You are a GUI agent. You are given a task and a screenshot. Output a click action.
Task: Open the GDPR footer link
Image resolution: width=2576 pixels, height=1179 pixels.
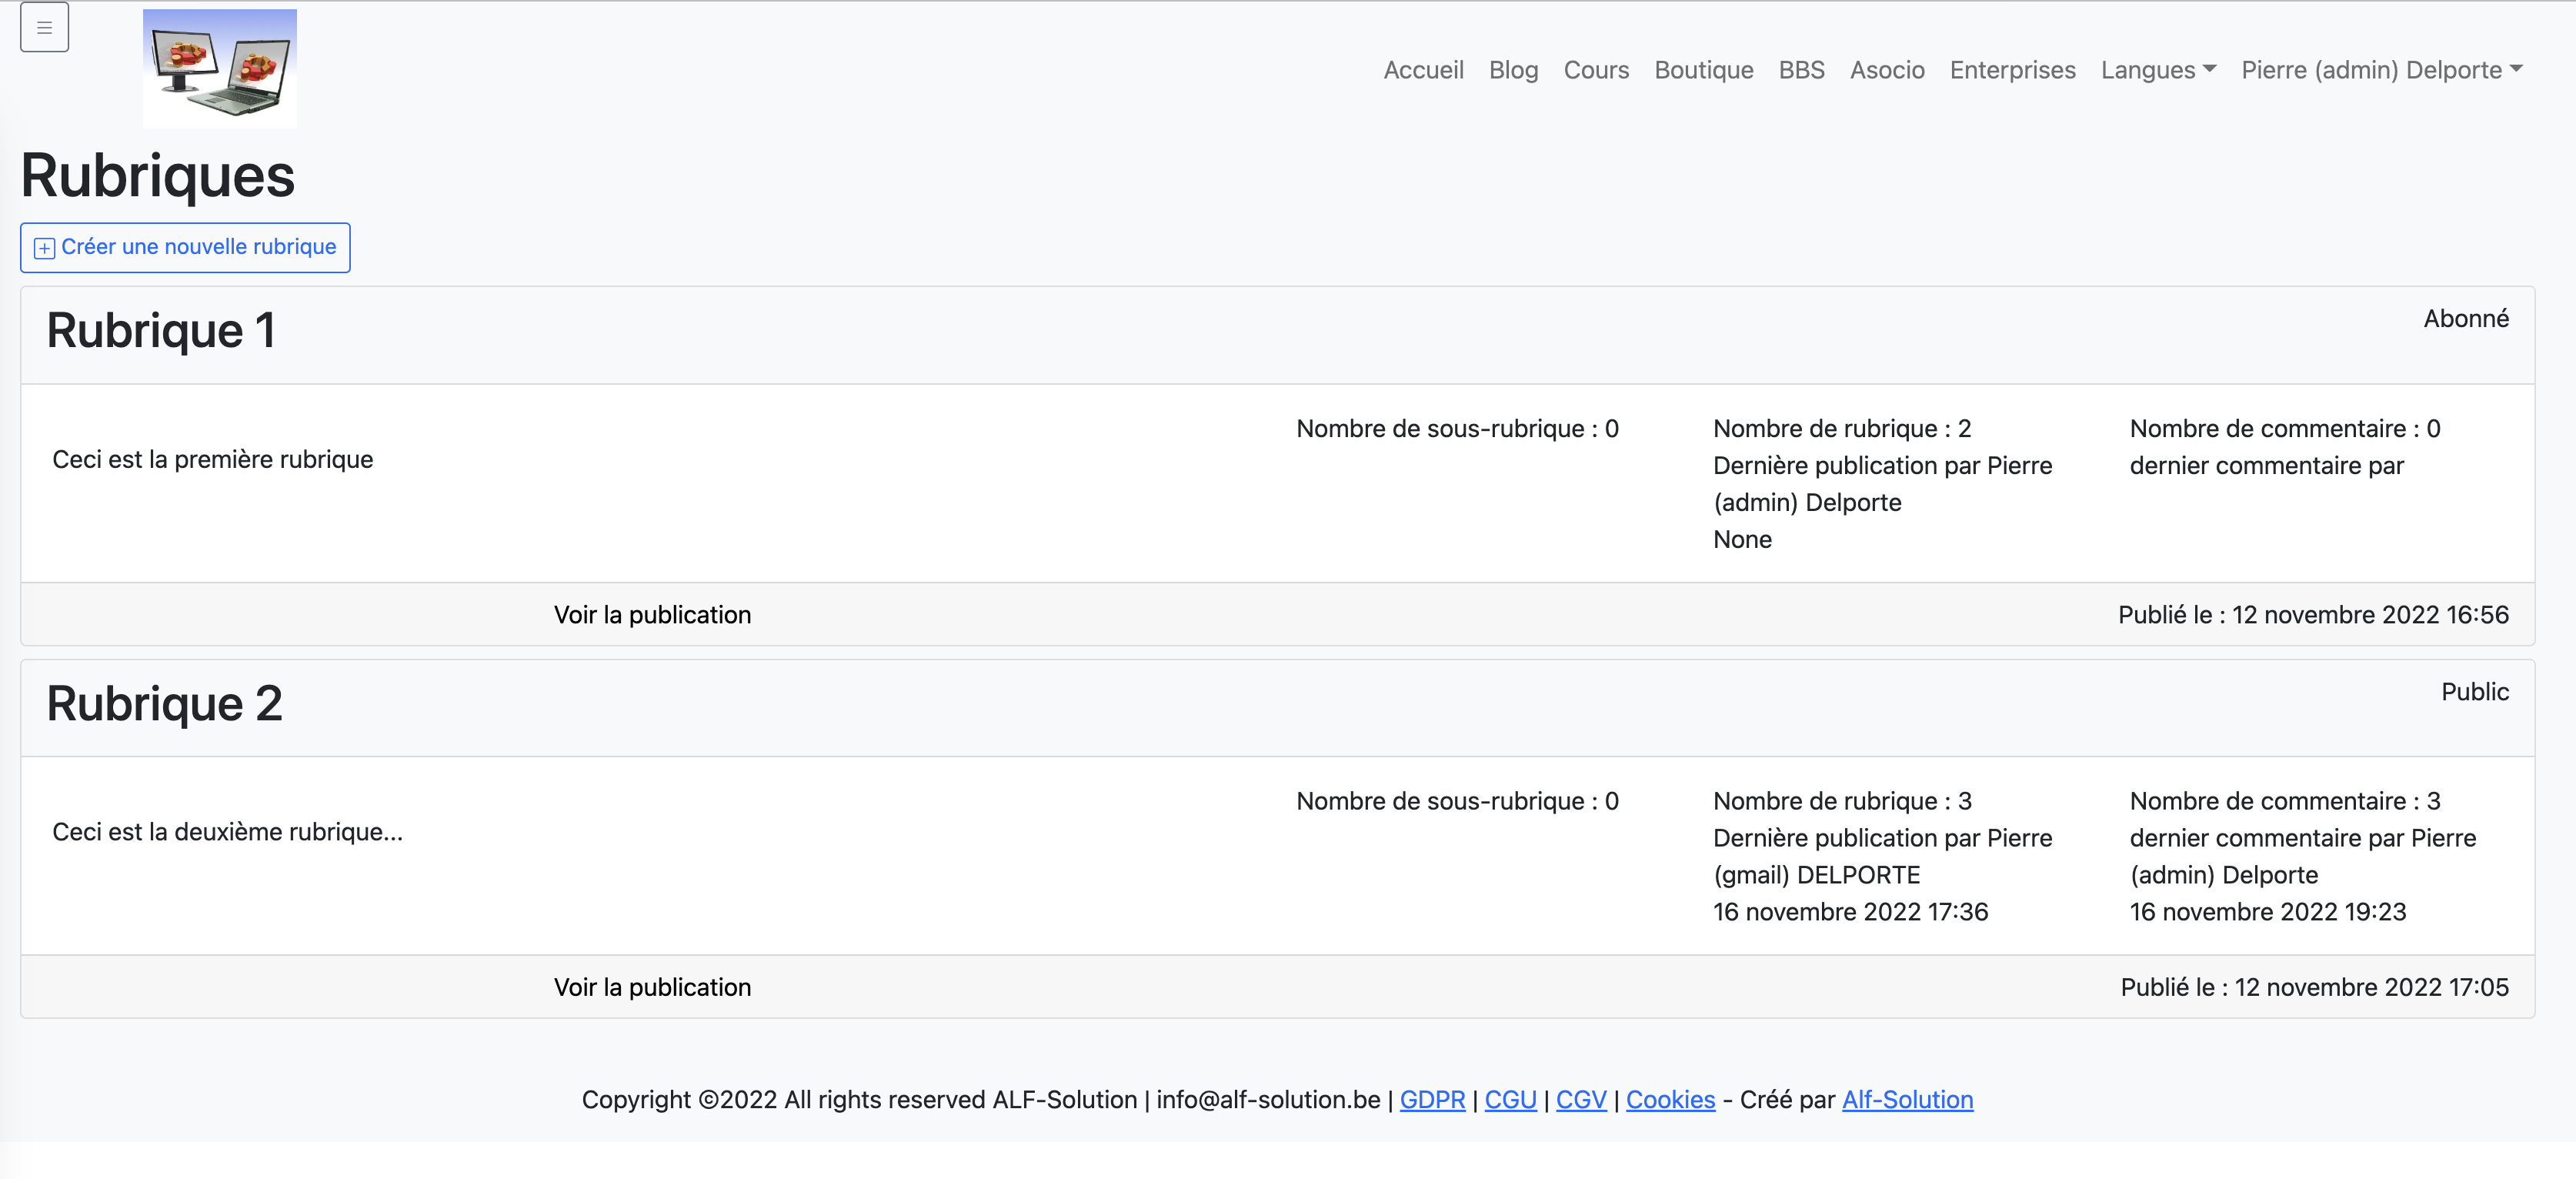[1431, 1099]
